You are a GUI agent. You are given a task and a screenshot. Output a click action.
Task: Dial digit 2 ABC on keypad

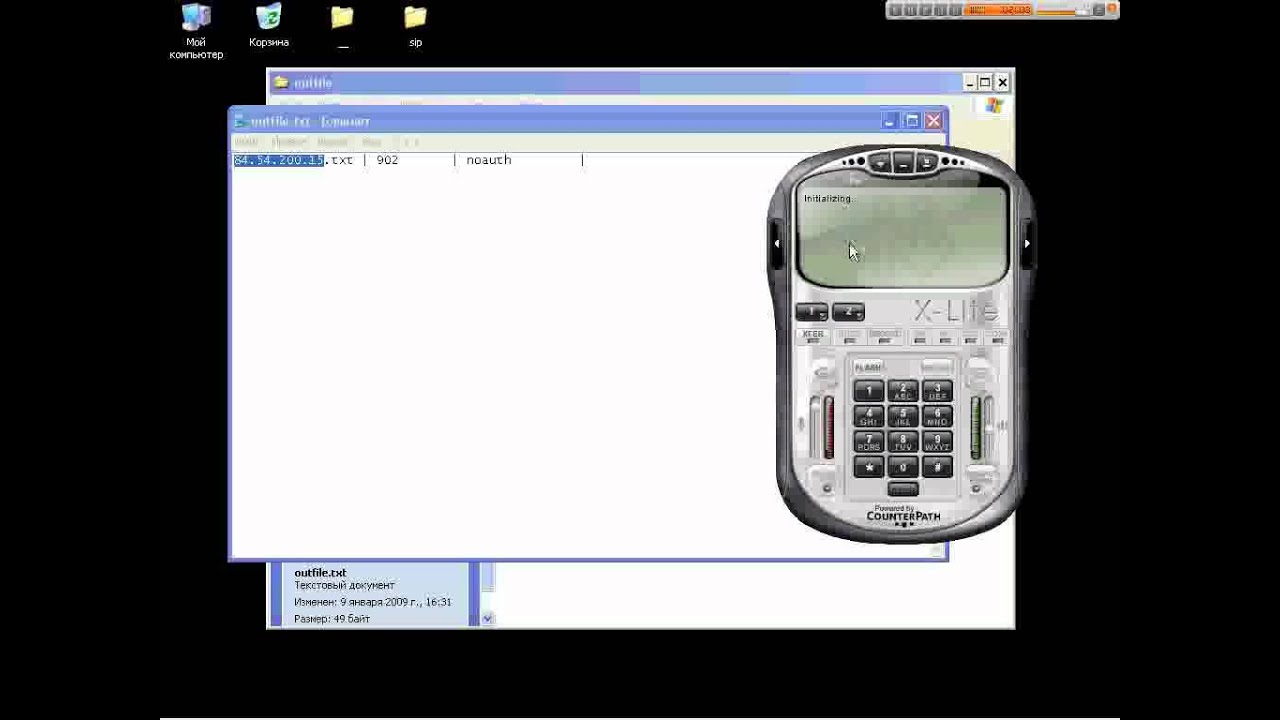[903, 390]
